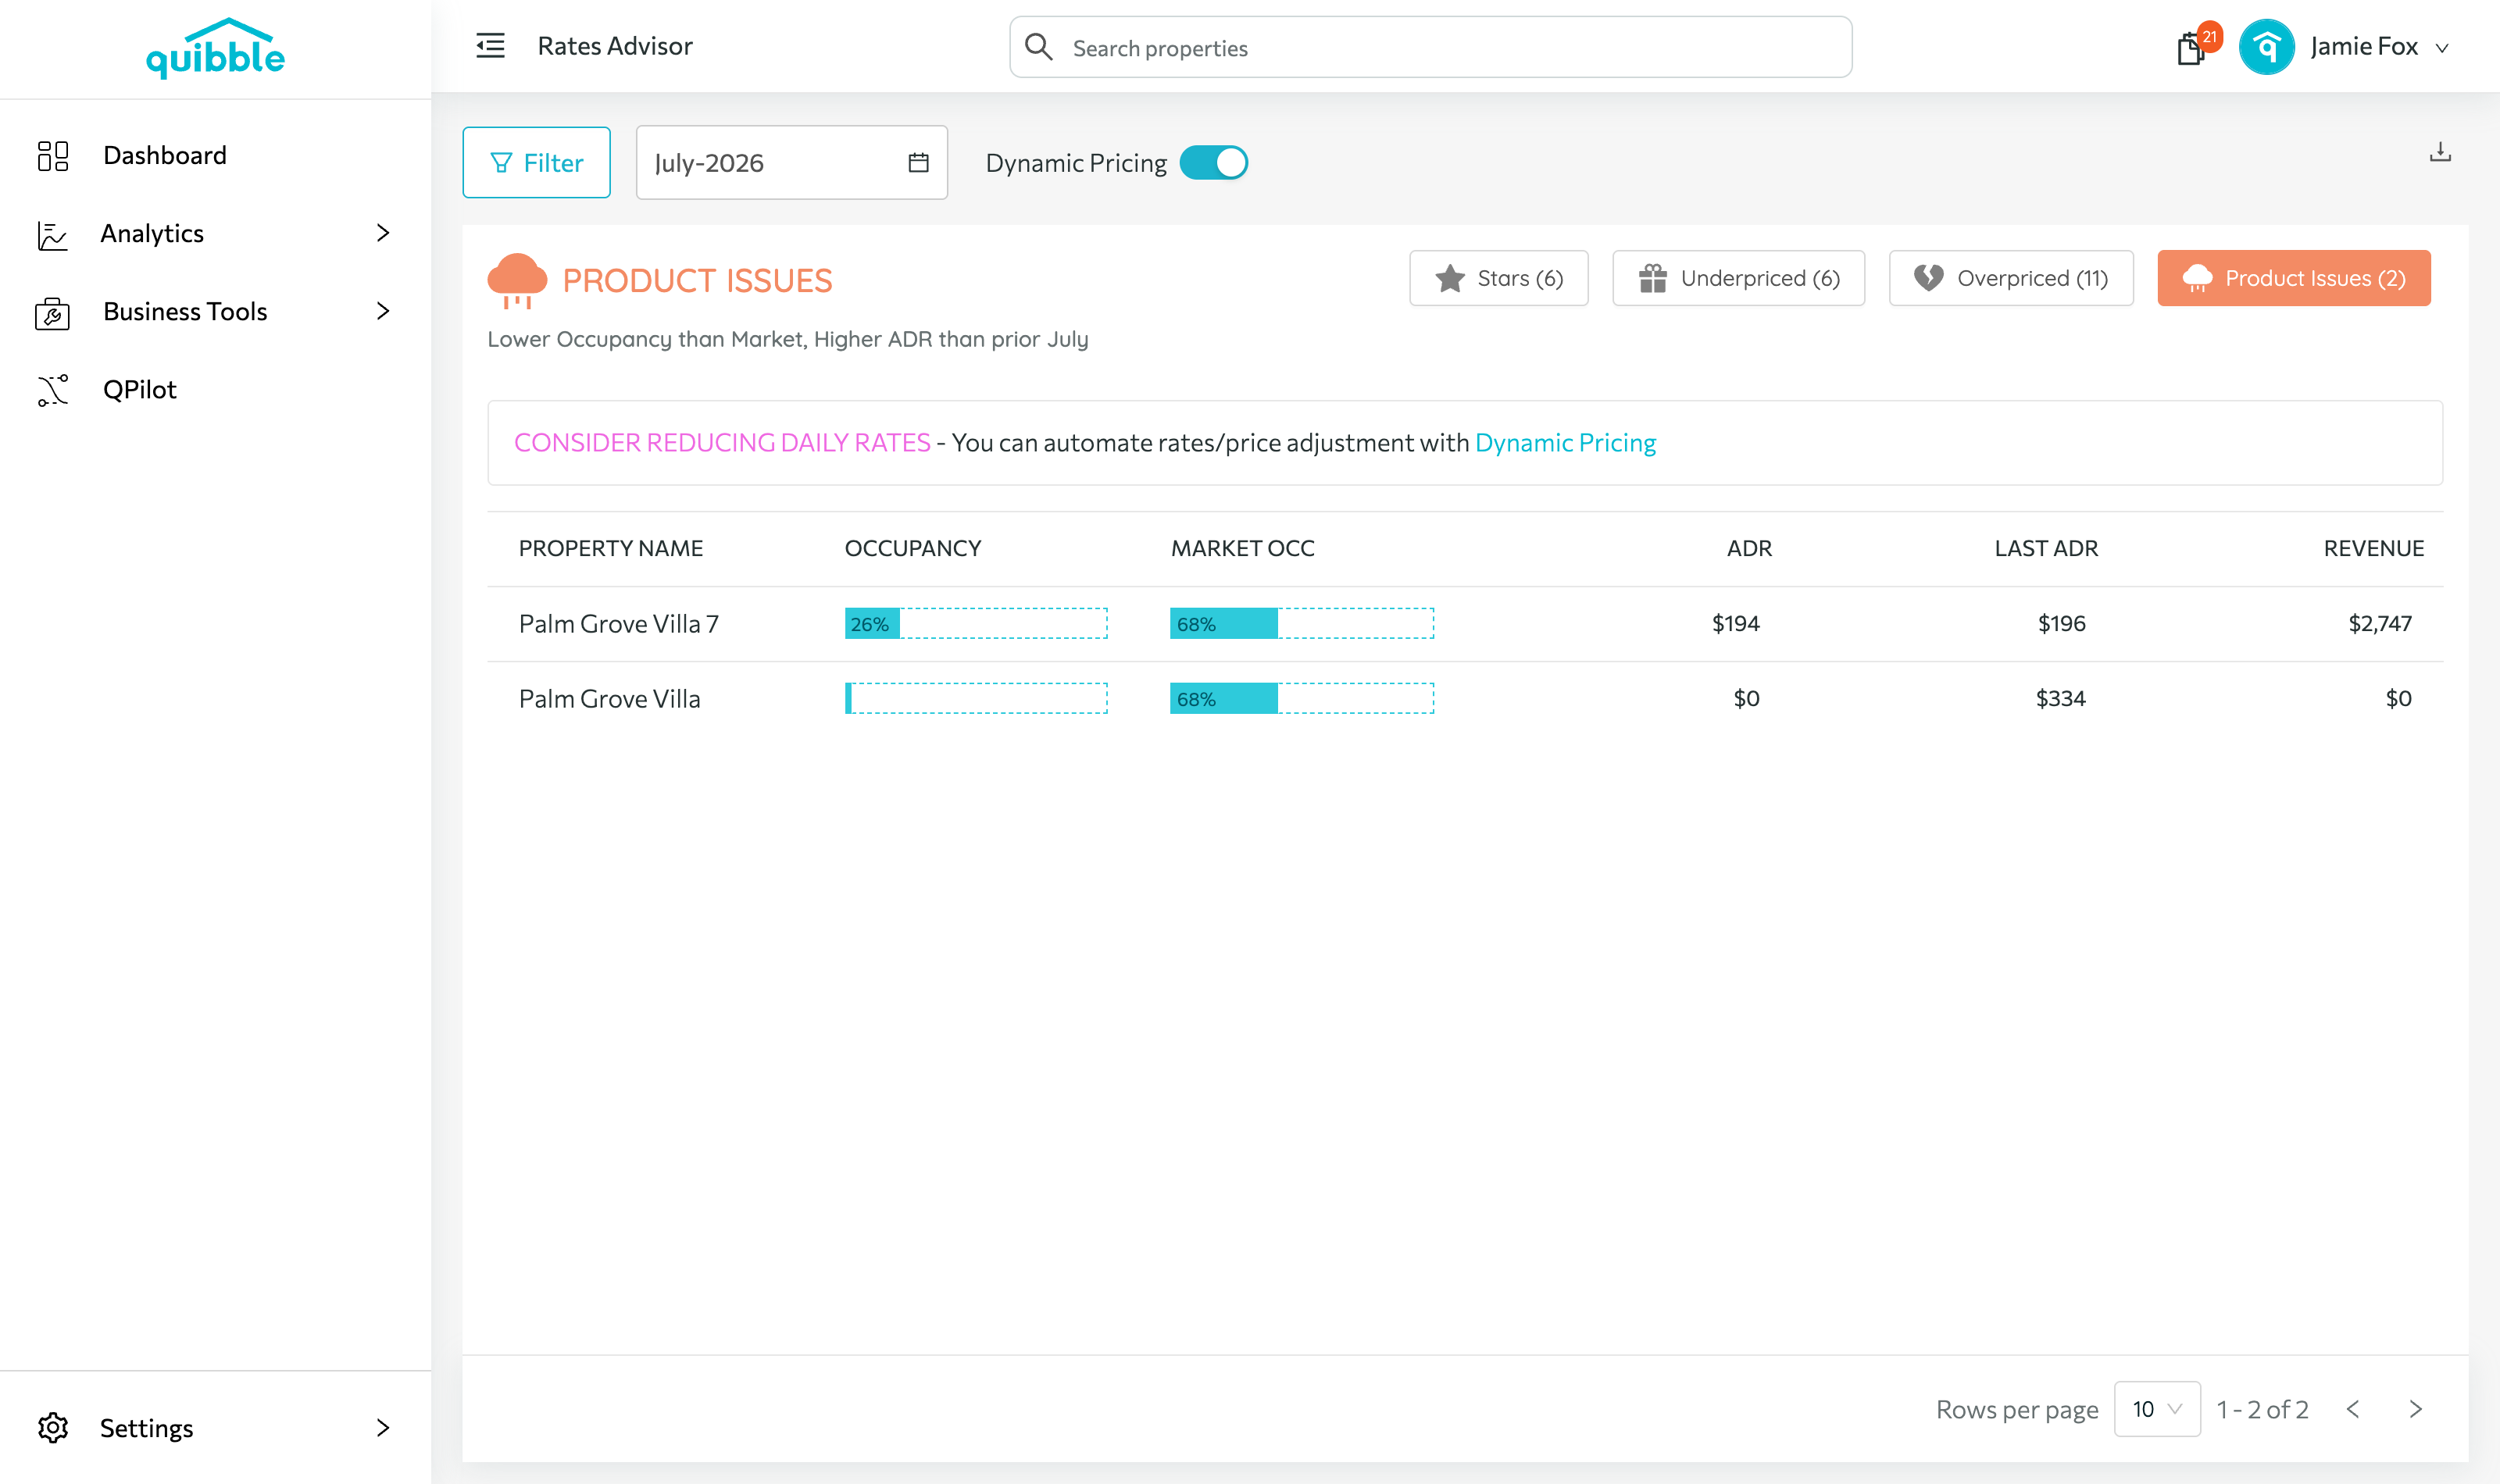The image size is (2500, 1484).
Task: Click the Dashboard grid icon
Action: (53, 155)
